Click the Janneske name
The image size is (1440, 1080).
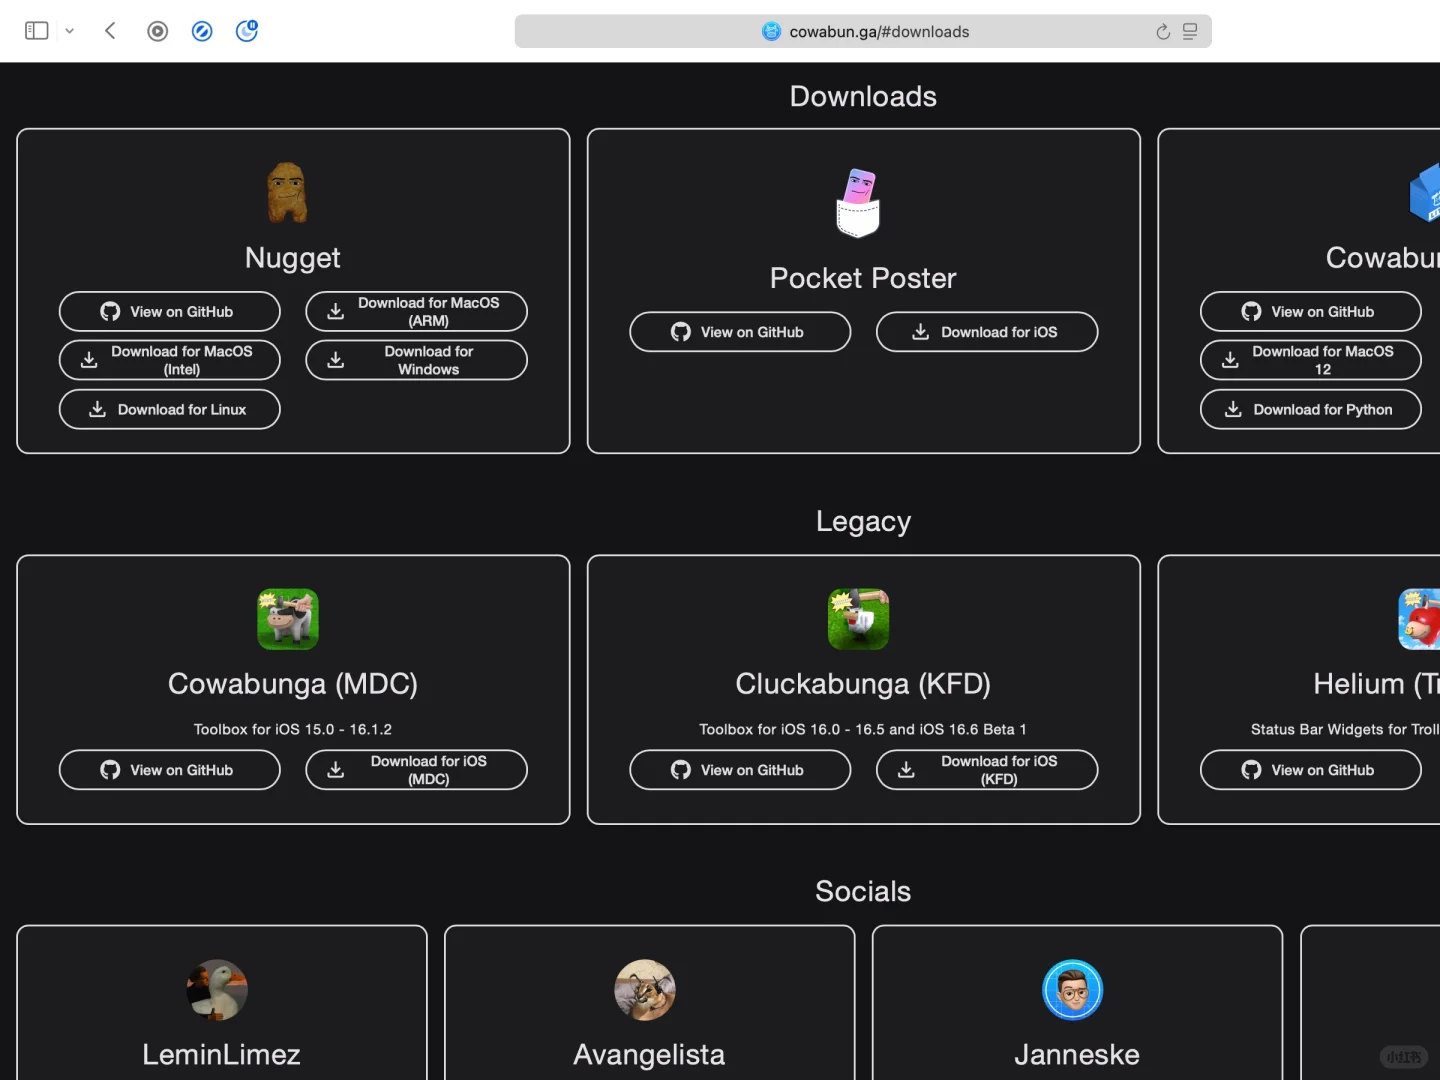point(1077,1054)
